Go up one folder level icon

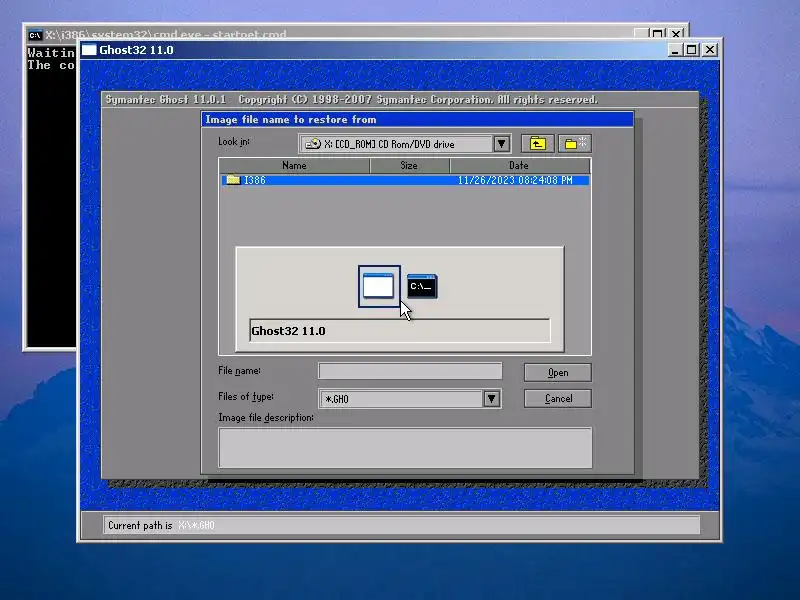pyautogui.click(x=537, y=144)
